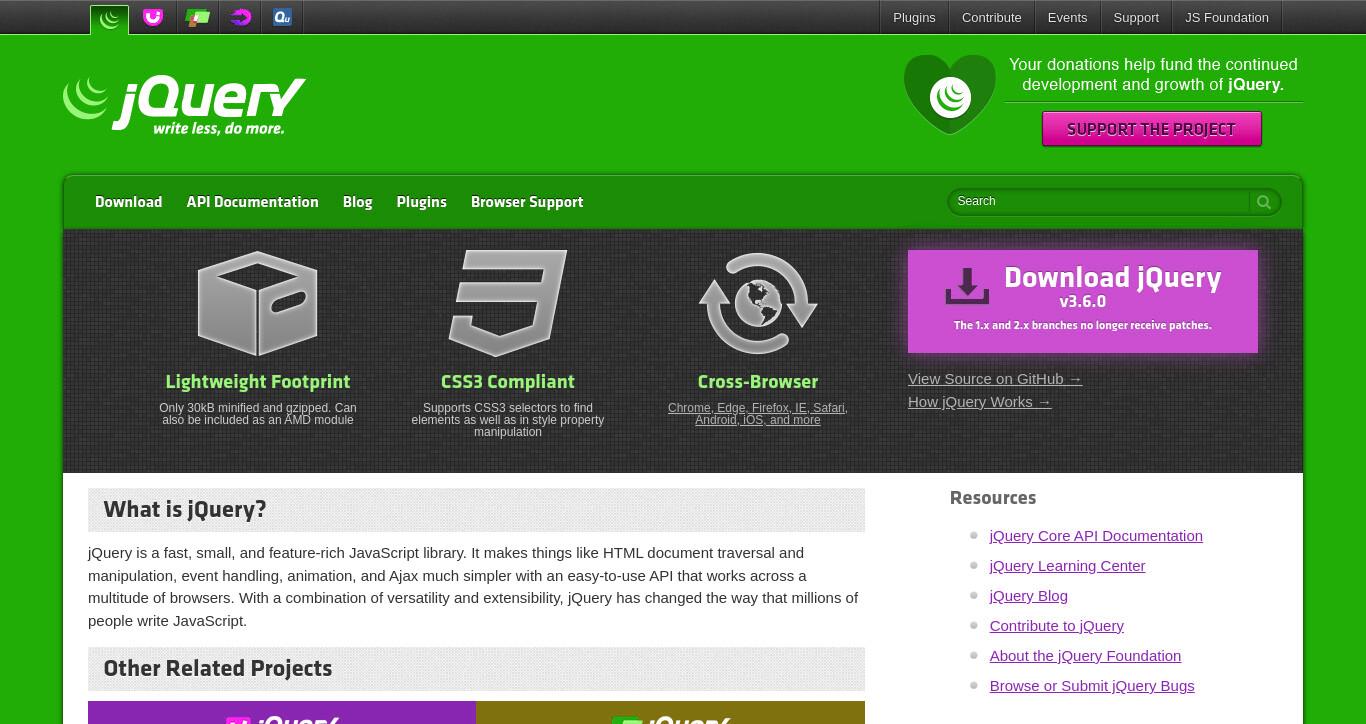Open jQuery Core API Documentation link
1366x724 pixels.
1096,536
